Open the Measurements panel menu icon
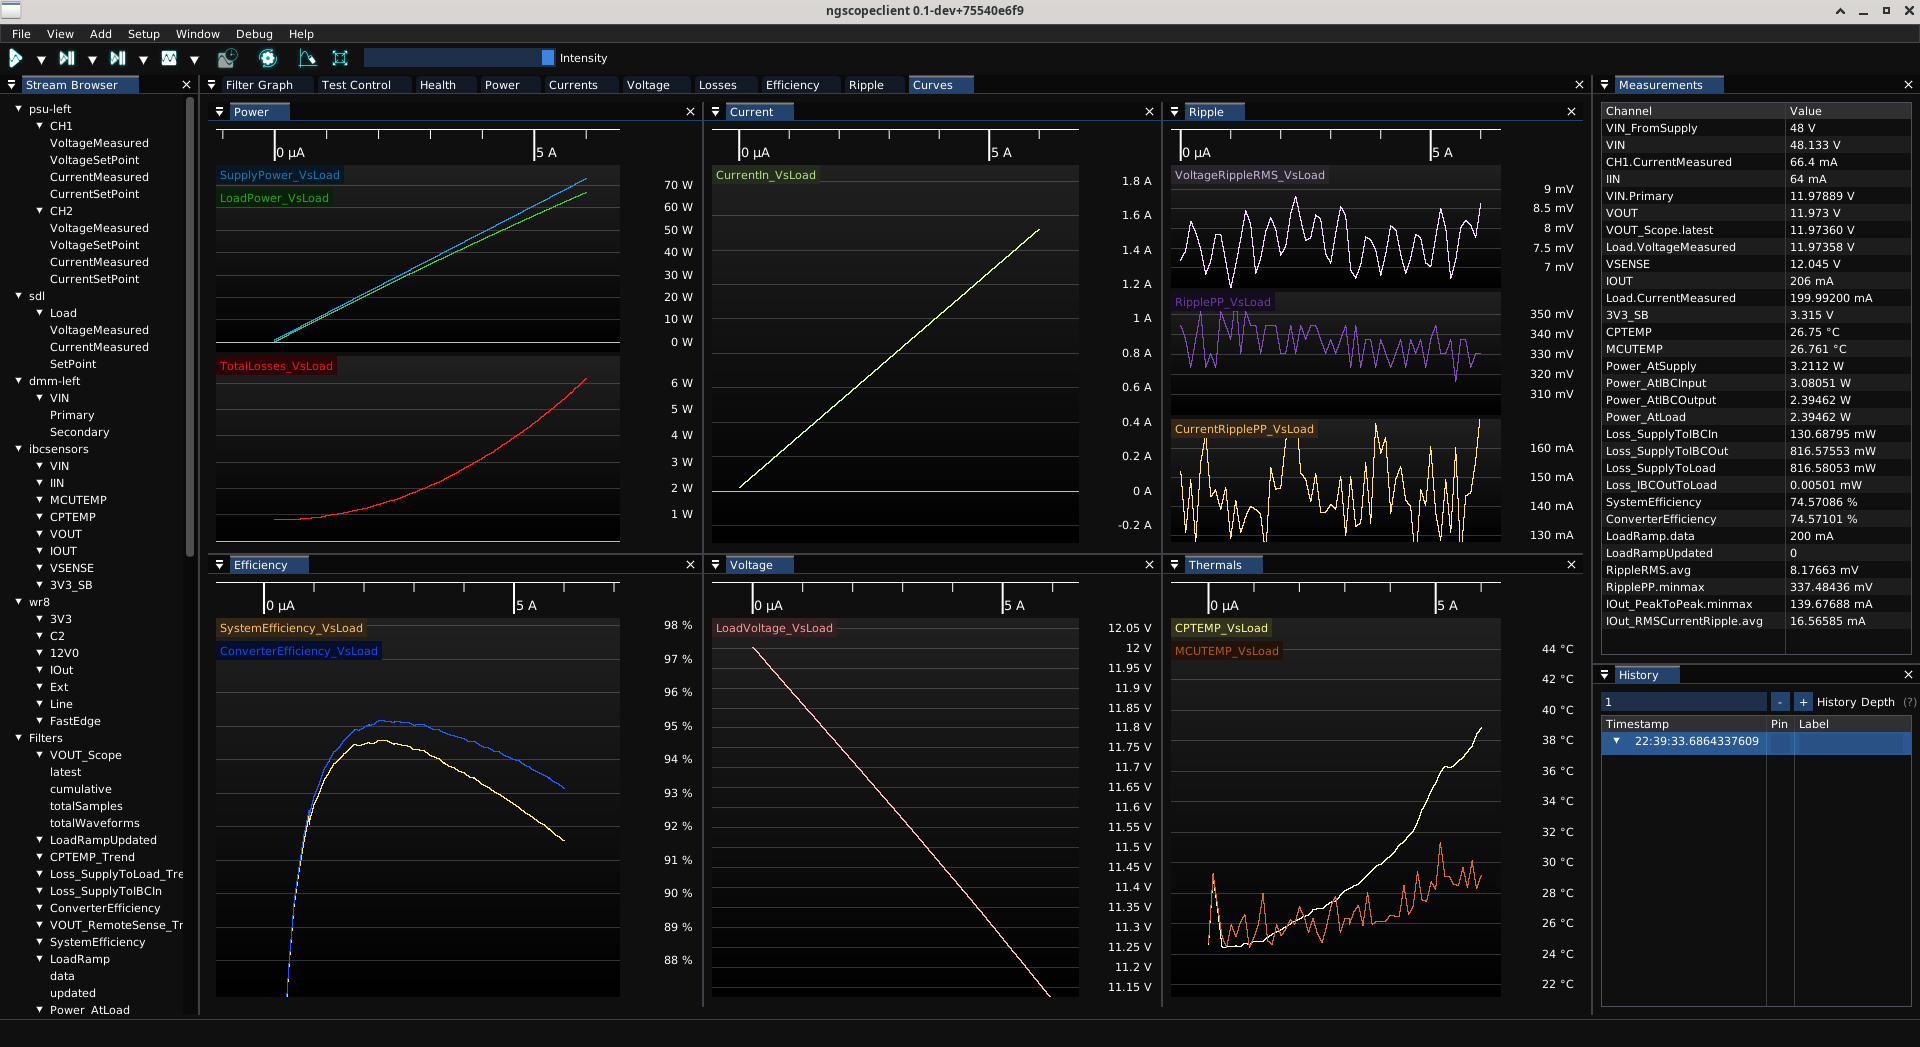Image resolution: width=1920 pixels, height=1047 pixels. (x=1605, y=85)
